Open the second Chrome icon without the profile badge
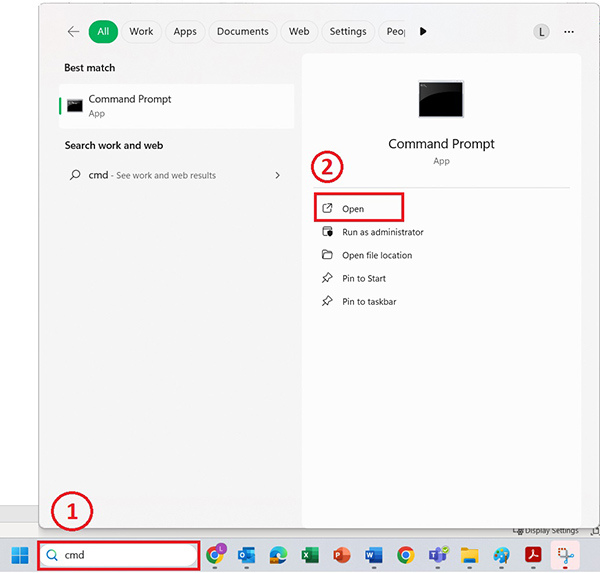This screenshot has height=573, width=600. (406, 555)
